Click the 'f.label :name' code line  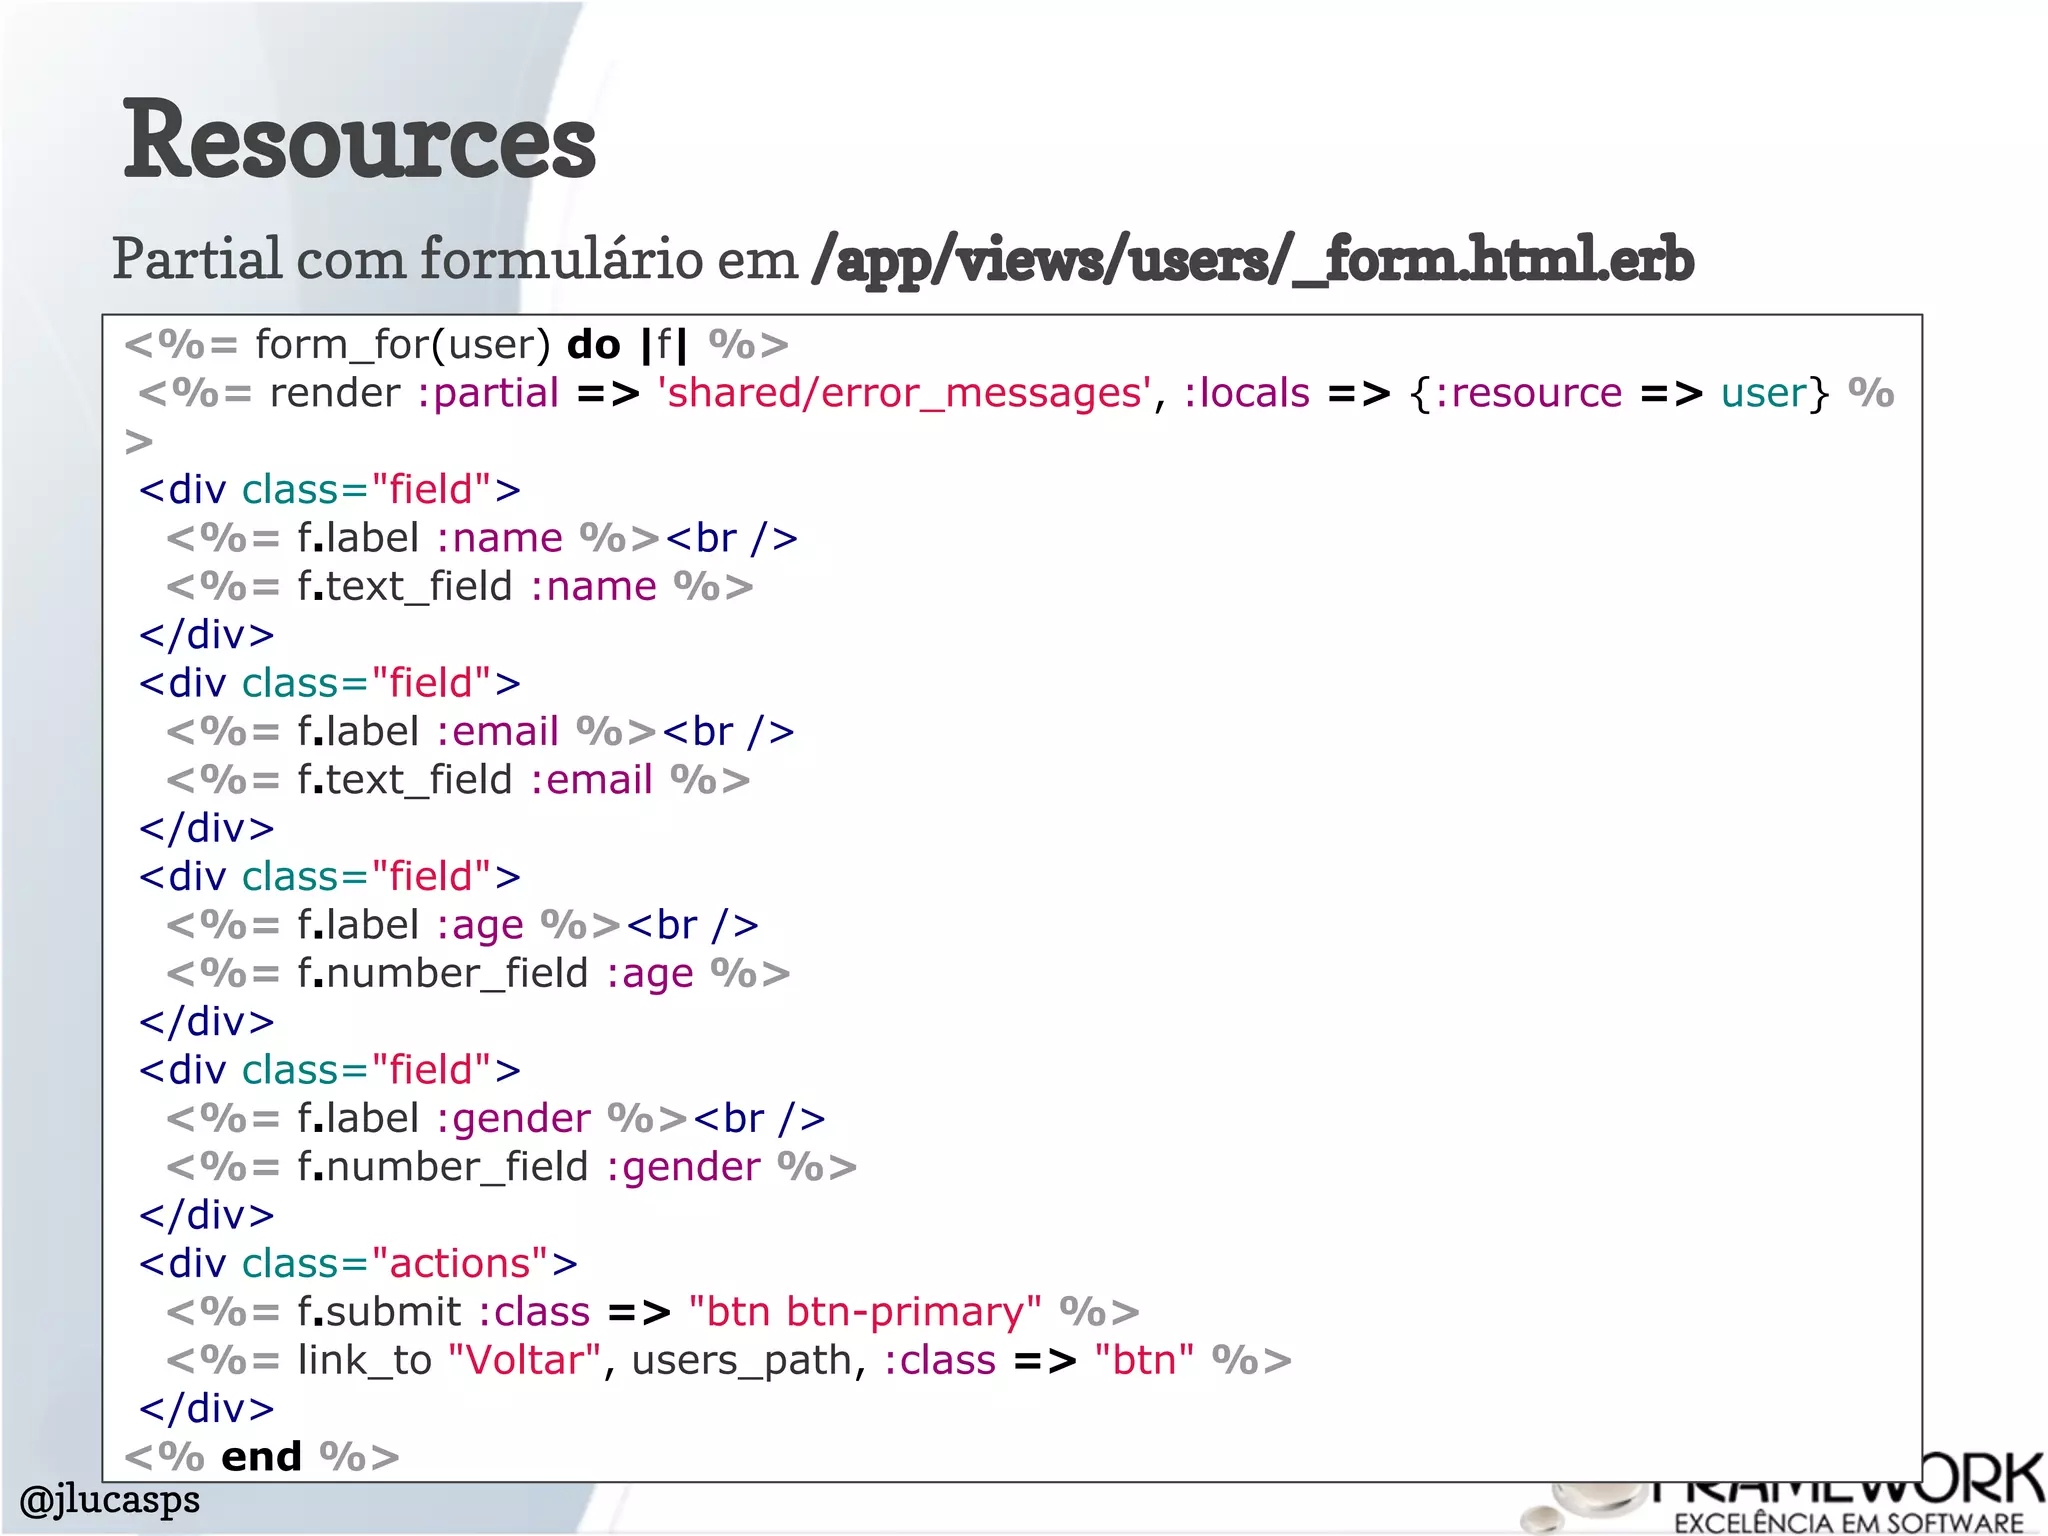[x=482, y=538]
